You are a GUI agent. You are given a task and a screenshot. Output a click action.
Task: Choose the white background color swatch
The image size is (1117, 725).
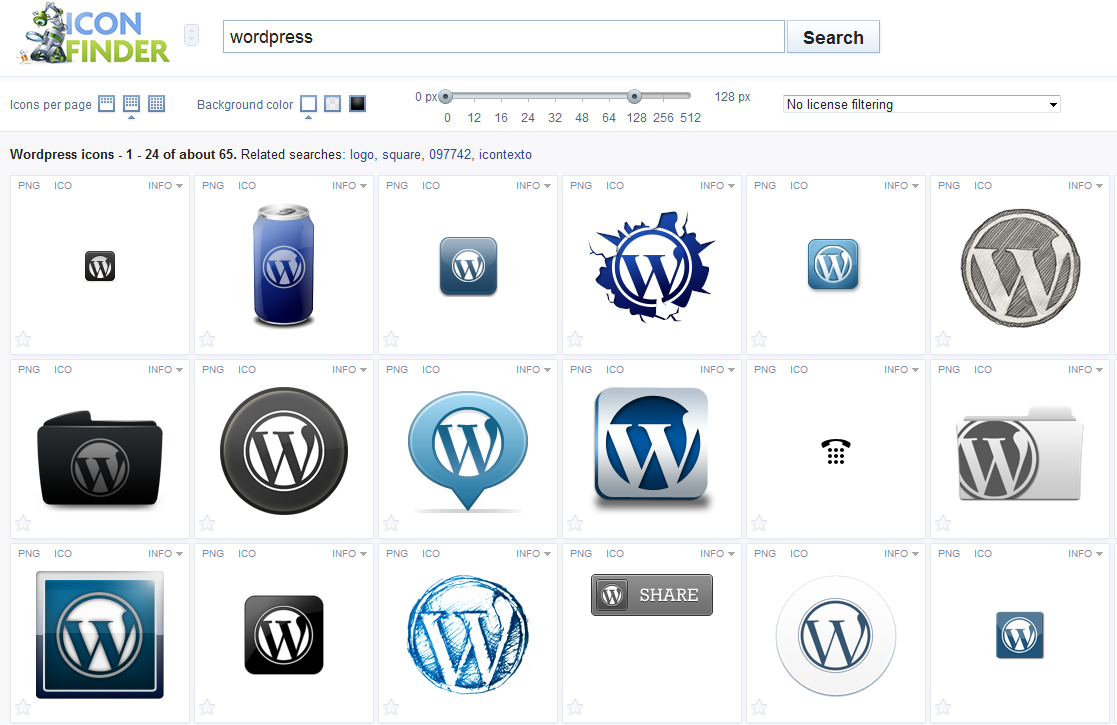point(308,104)
